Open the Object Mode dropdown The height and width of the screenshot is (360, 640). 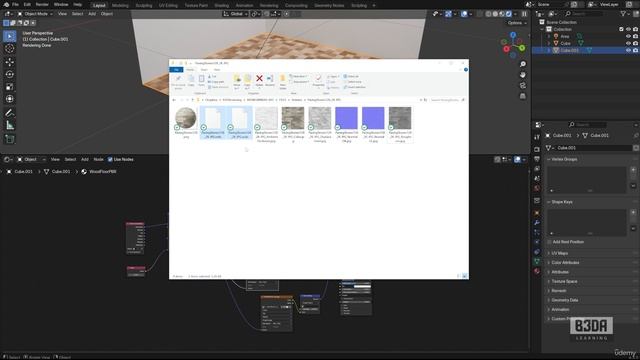tap(35, 14)
